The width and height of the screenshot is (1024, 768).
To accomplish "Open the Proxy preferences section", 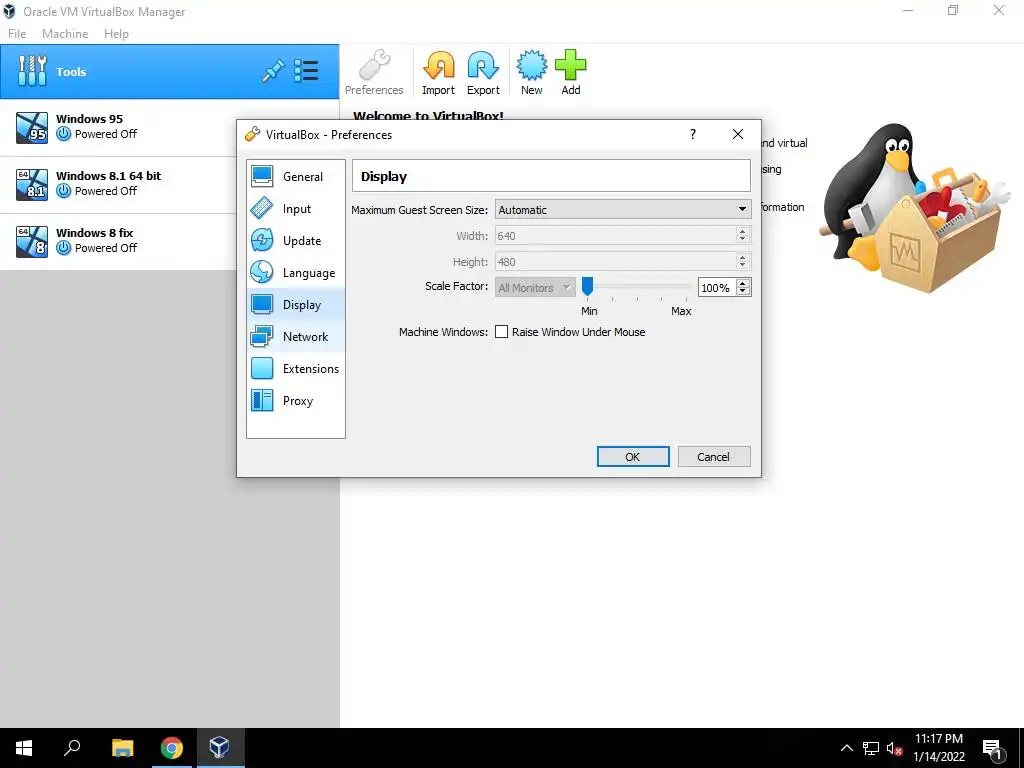I will pos(295,400).
